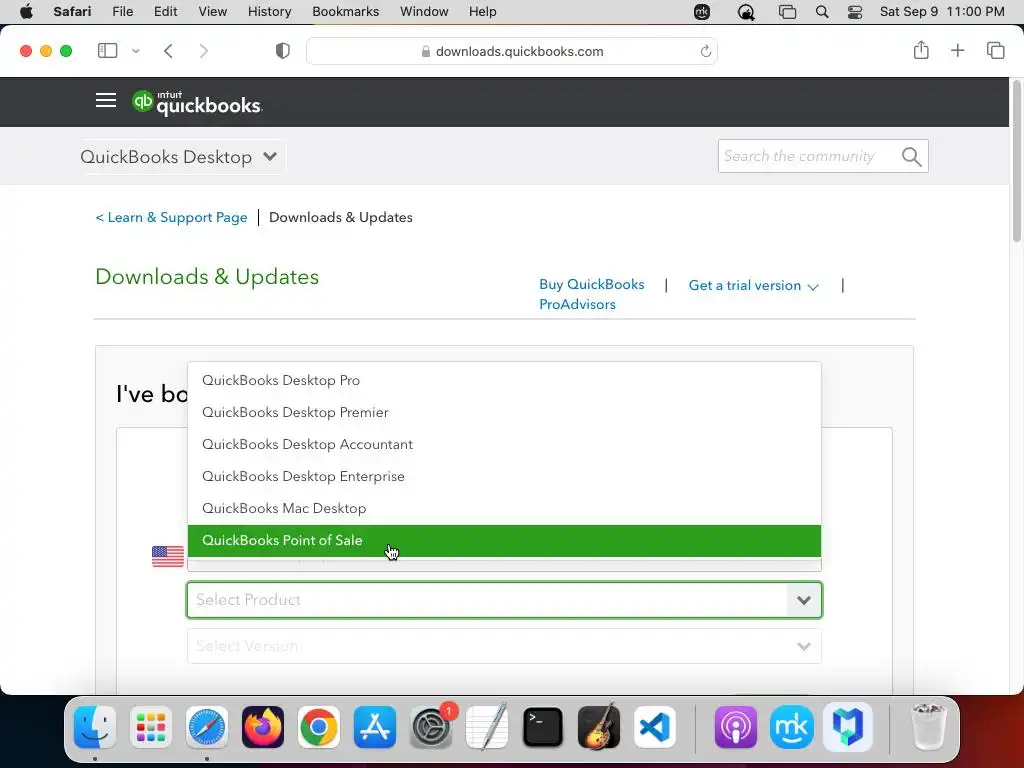Toggle the Safari sidebar icon
The width and height of the screenshot is (1024, 768).
(x=107, y=51)
